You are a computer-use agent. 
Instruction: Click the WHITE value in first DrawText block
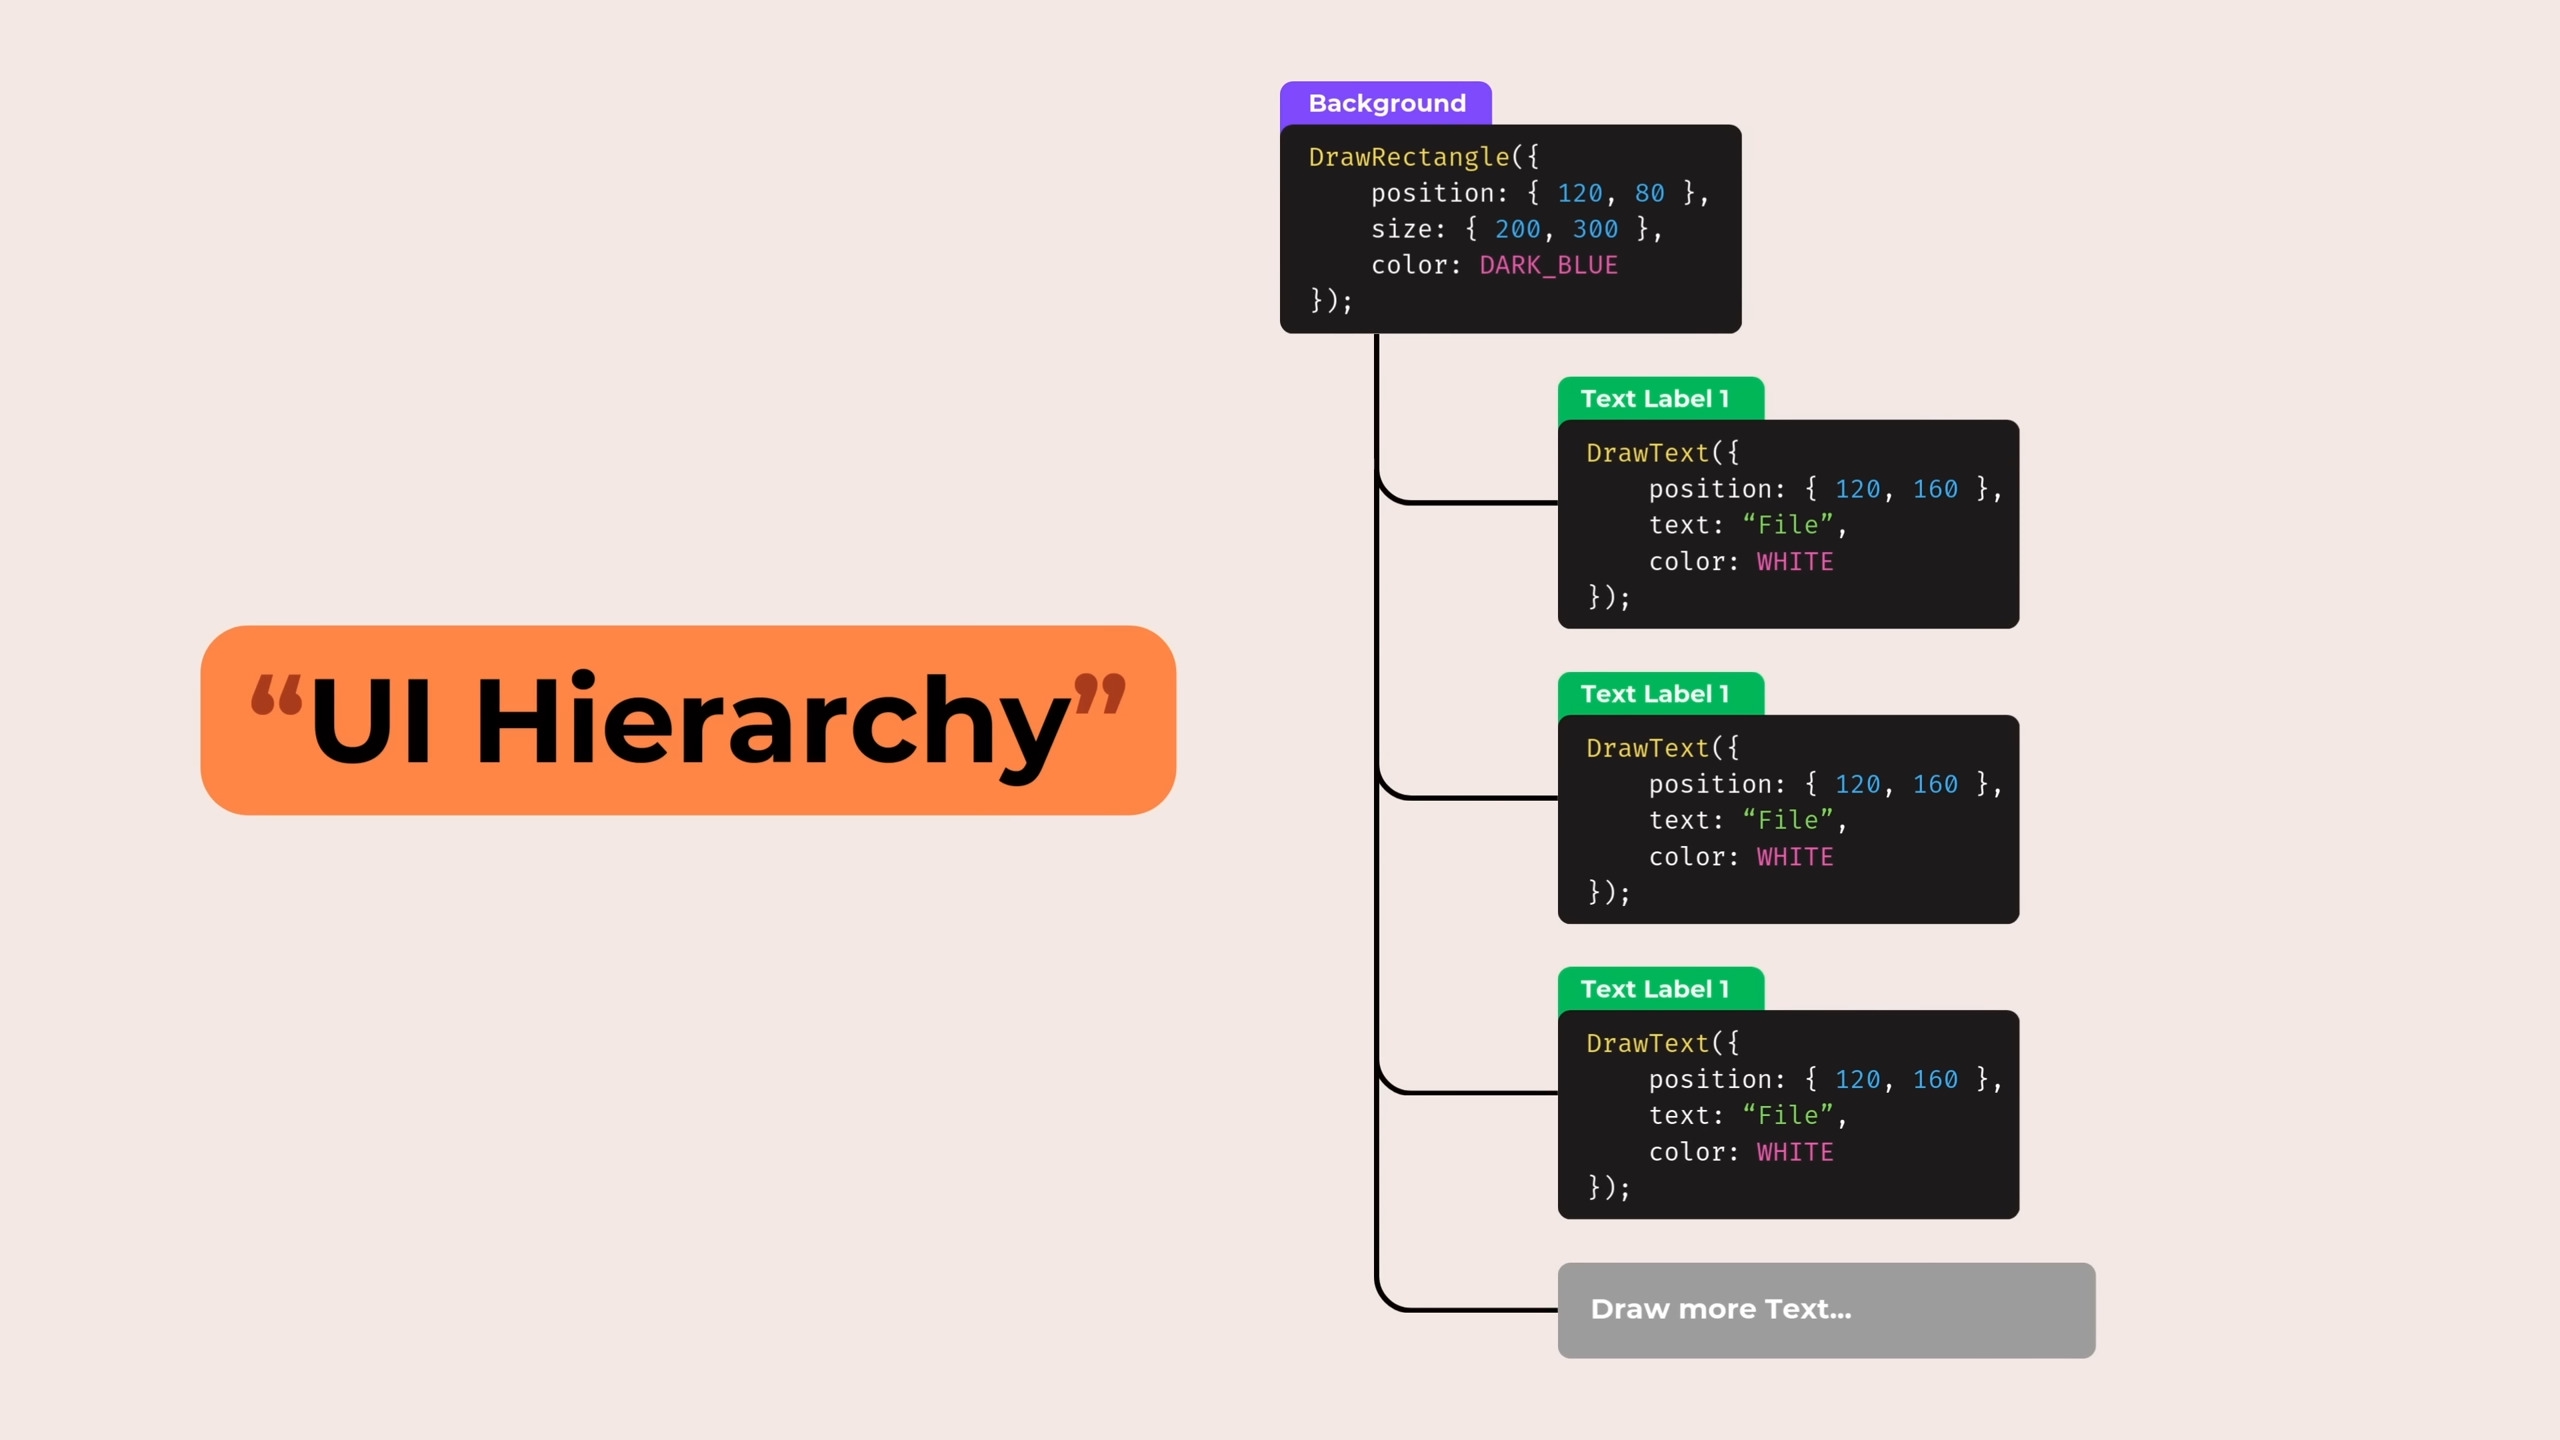[x=1795, y=561]
